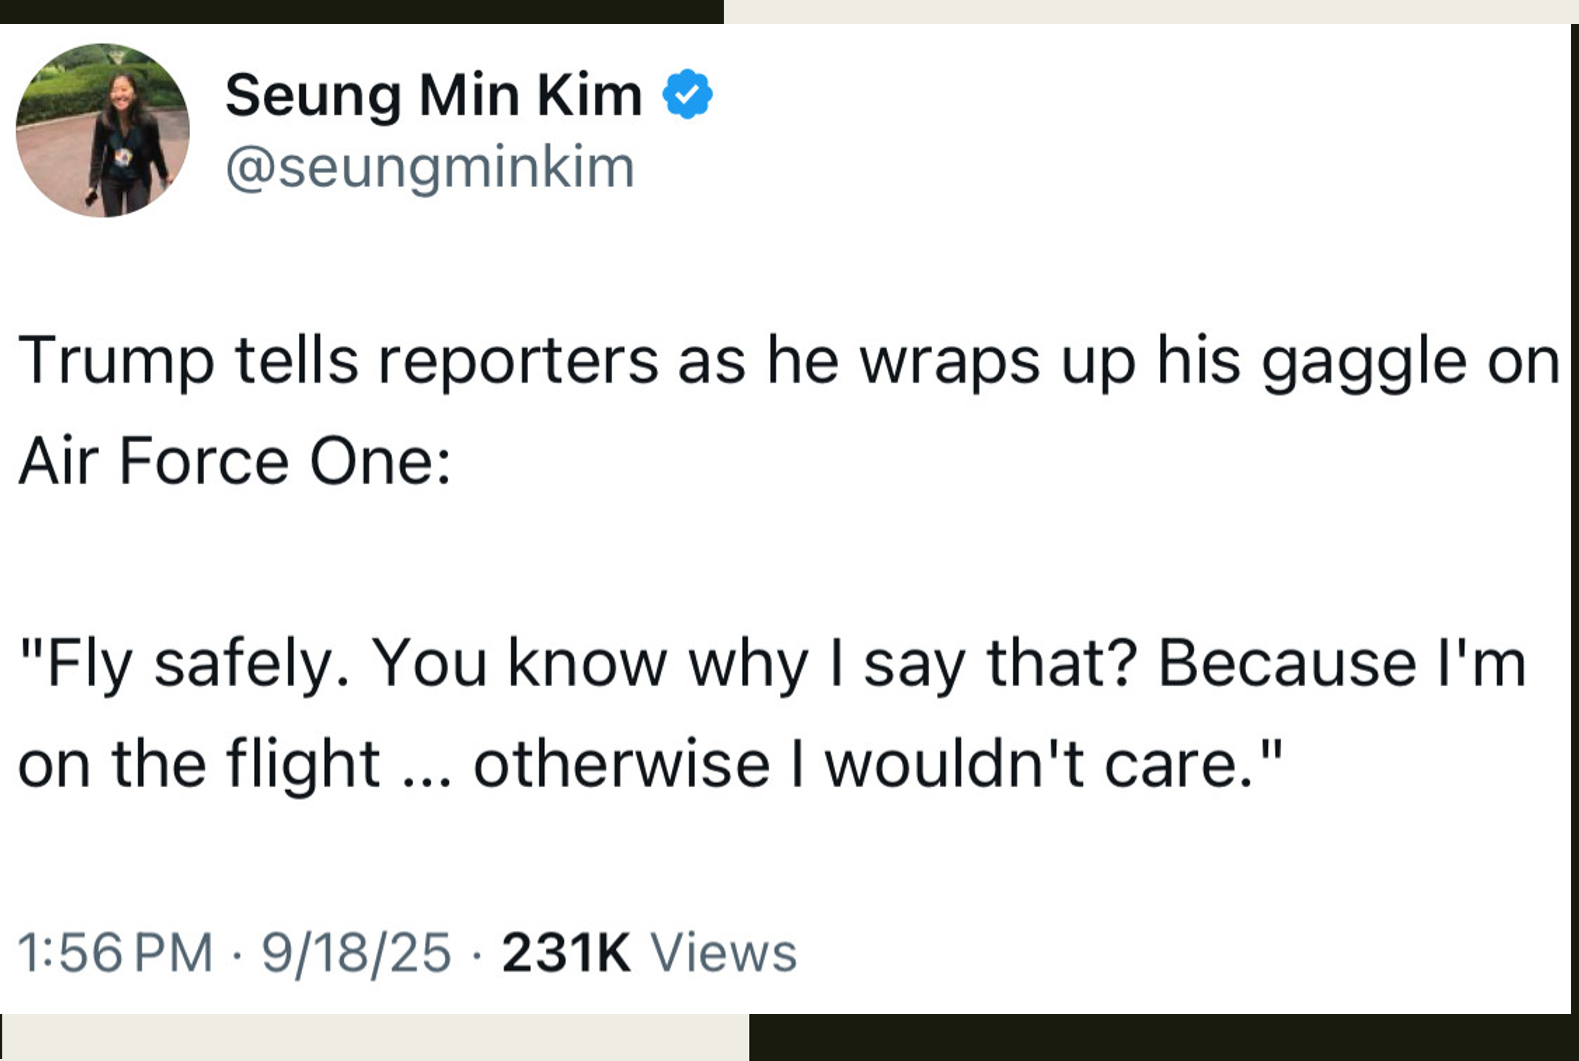Click the beige strip at top right
The width and height of the screenshot is (1579, 1061).
[1151, 11]
